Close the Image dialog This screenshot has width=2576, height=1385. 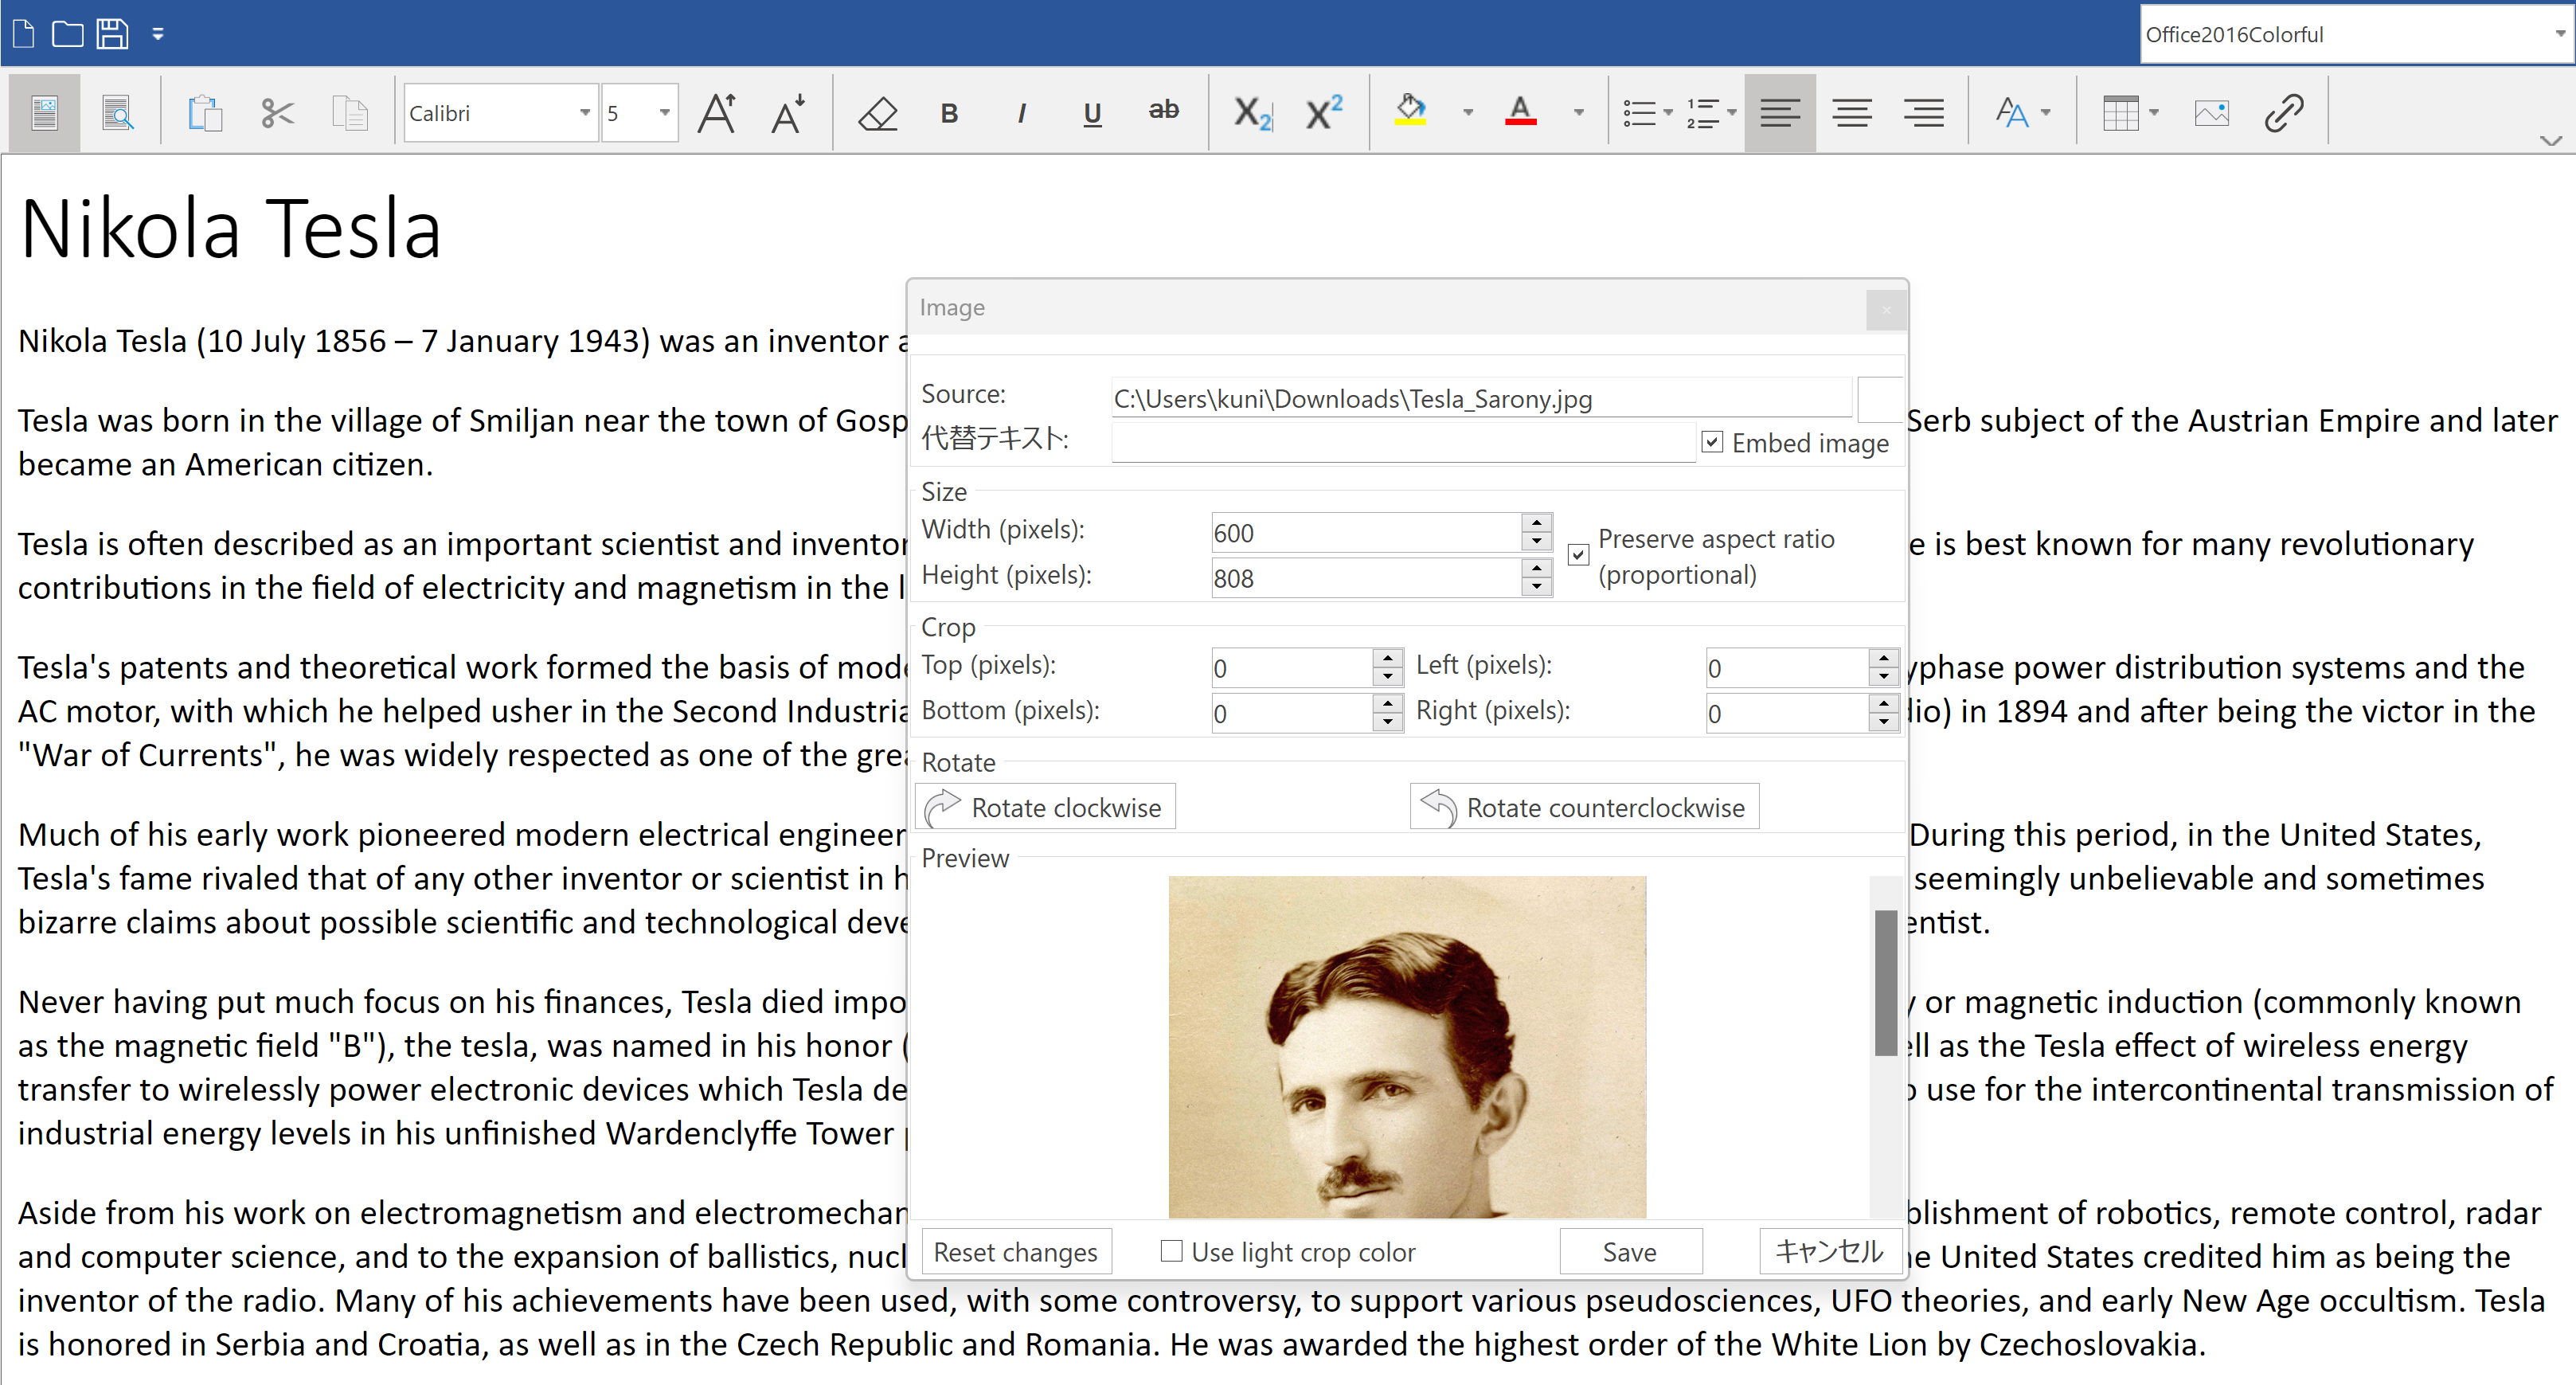[x=1886, y=309]
